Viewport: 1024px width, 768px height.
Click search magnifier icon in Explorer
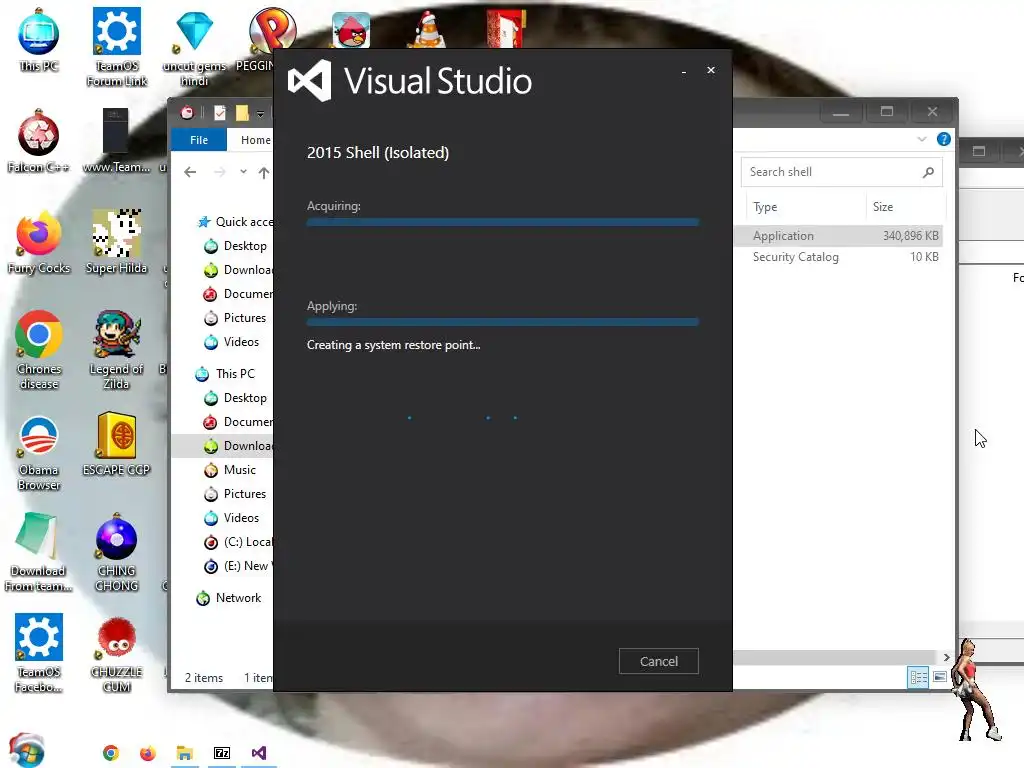[x=928, y=172]
